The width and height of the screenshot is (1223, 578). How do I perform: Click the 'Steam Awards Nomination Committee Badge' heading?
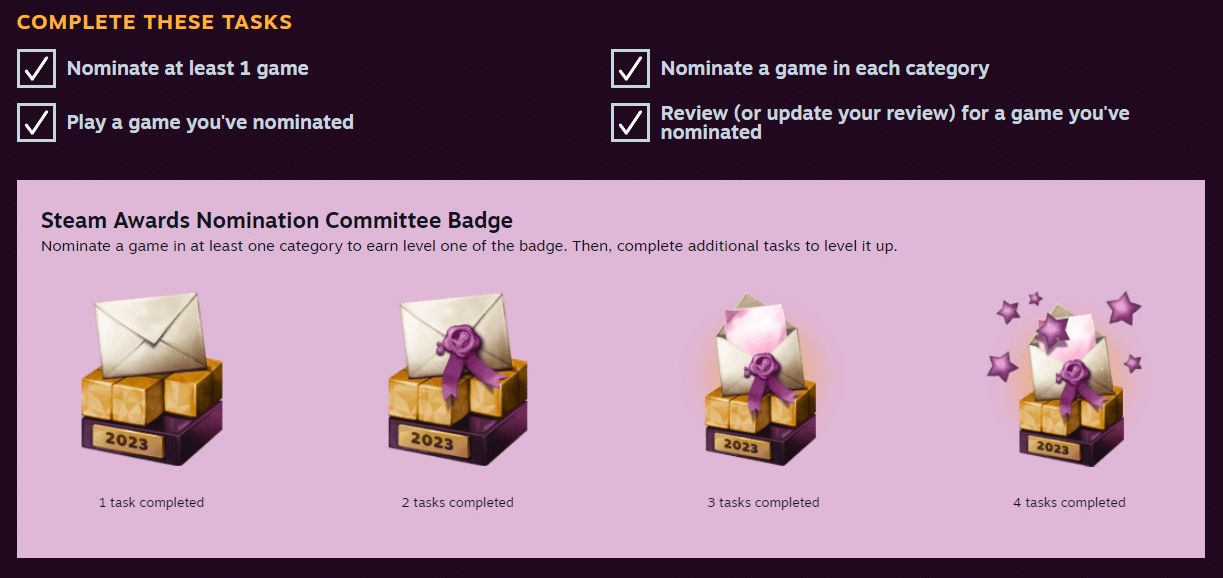point(277,220)
